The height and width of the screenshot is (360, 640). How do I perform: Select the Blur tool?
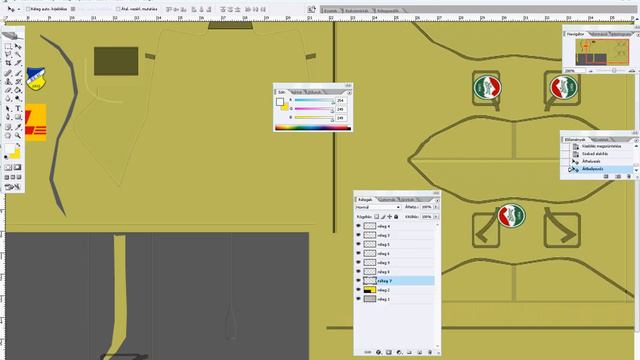(8, 98)
